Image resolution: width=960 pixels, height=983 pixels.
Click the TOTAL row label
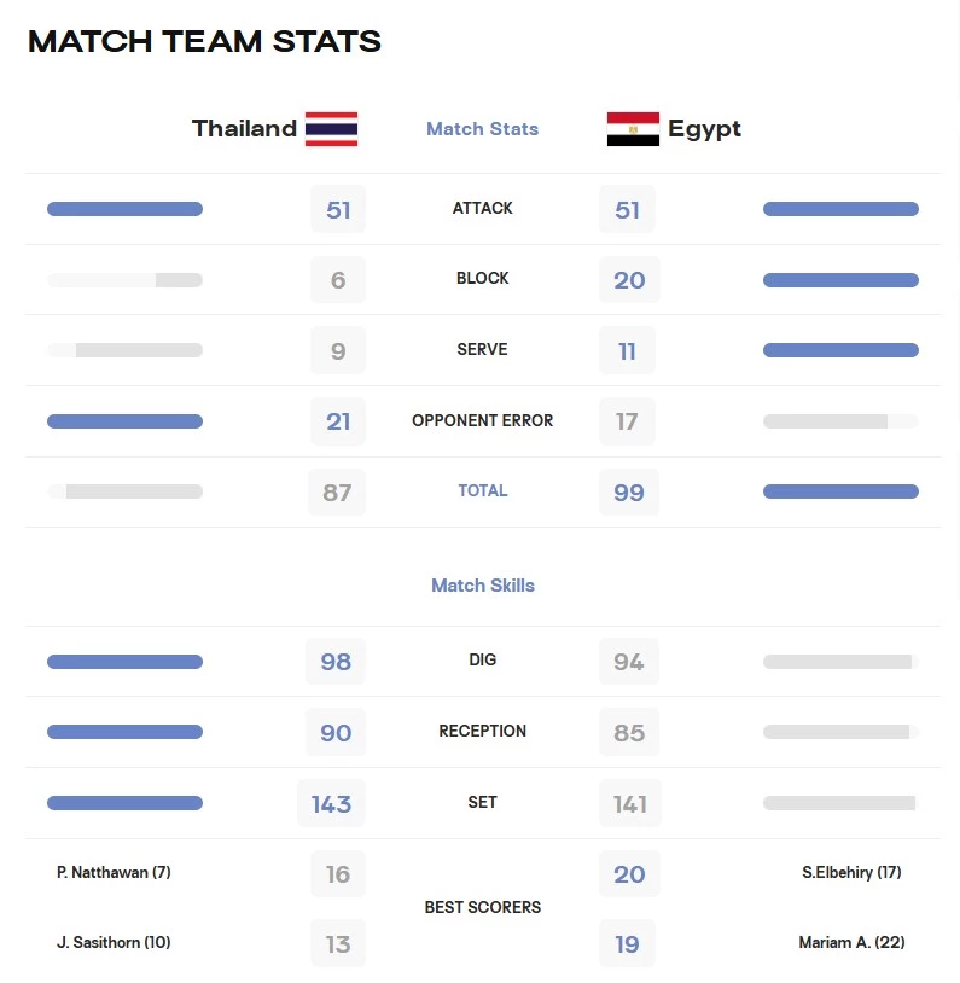coord(482,490)
